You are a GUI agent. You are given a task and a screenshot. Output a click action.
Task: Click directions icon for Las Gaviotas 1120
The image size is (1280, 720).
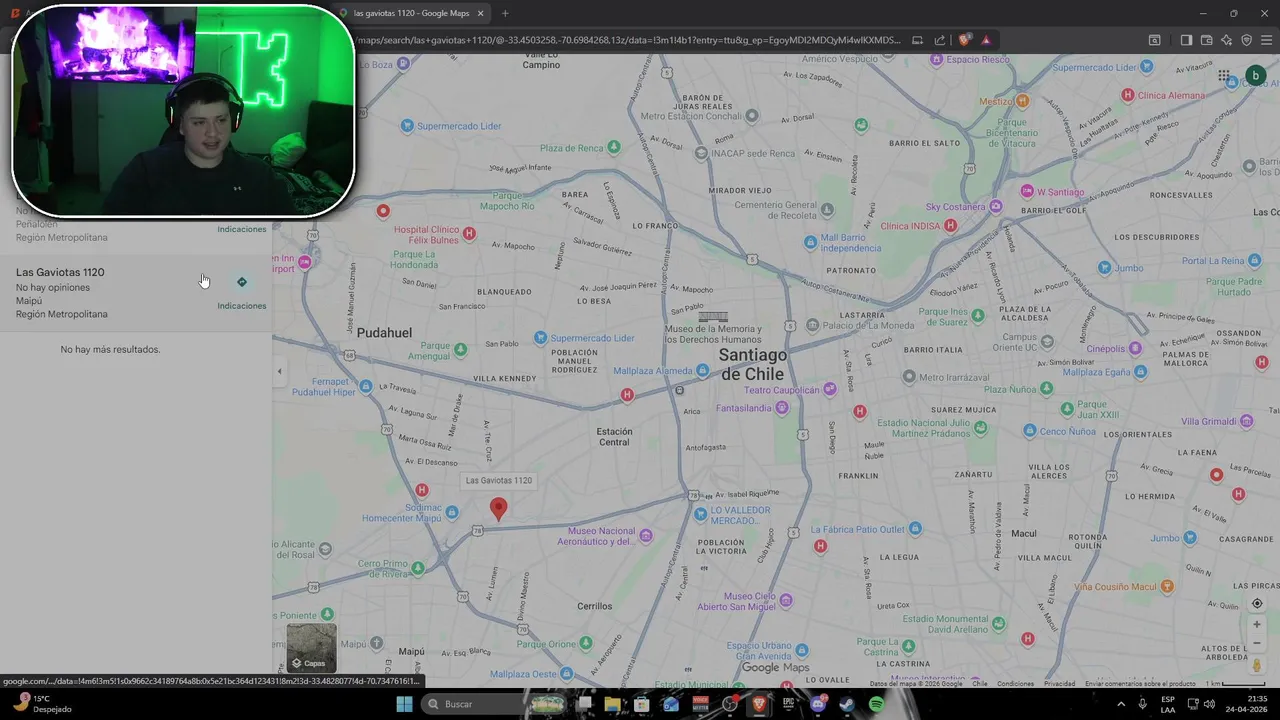click(241, 282)
